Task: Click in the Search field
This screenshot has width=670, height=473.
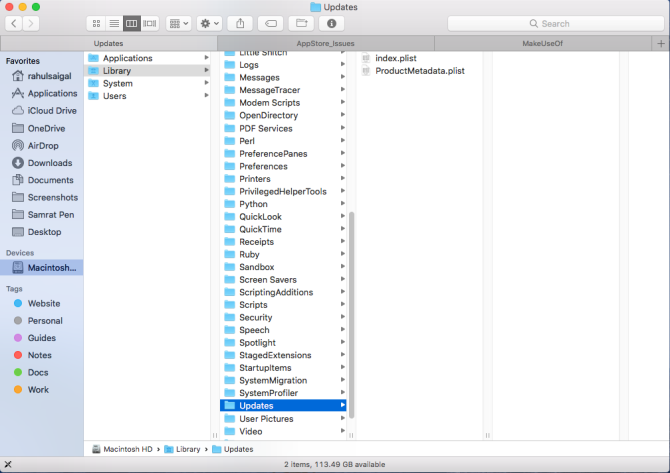Action: pyautogui.click(x=555, y=24)
